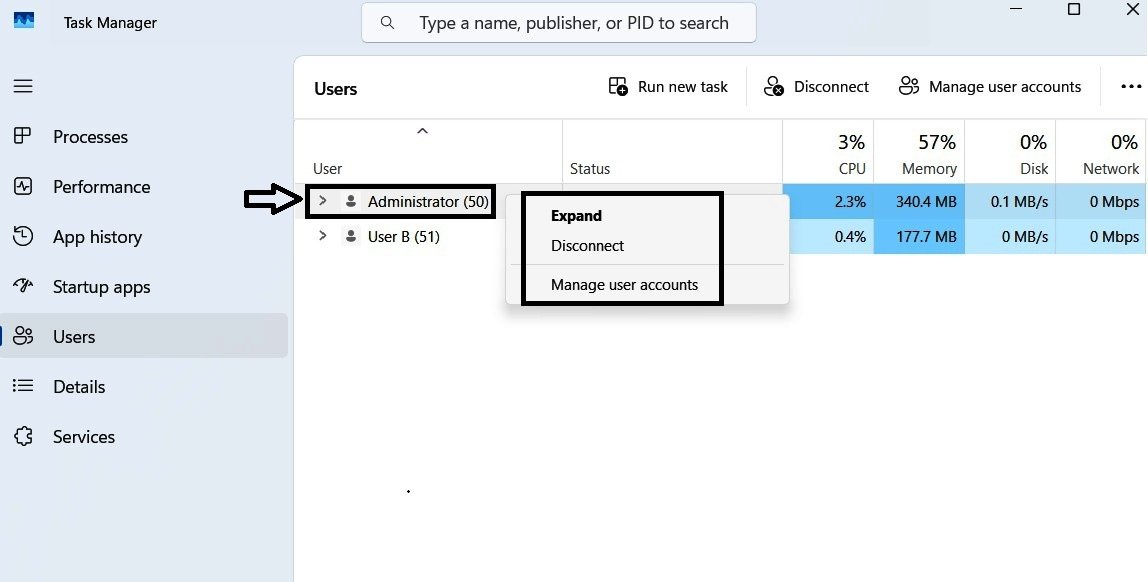Sort by the Disk column header
Viewport: 1148px width, 582px height.
[1034, 169]
